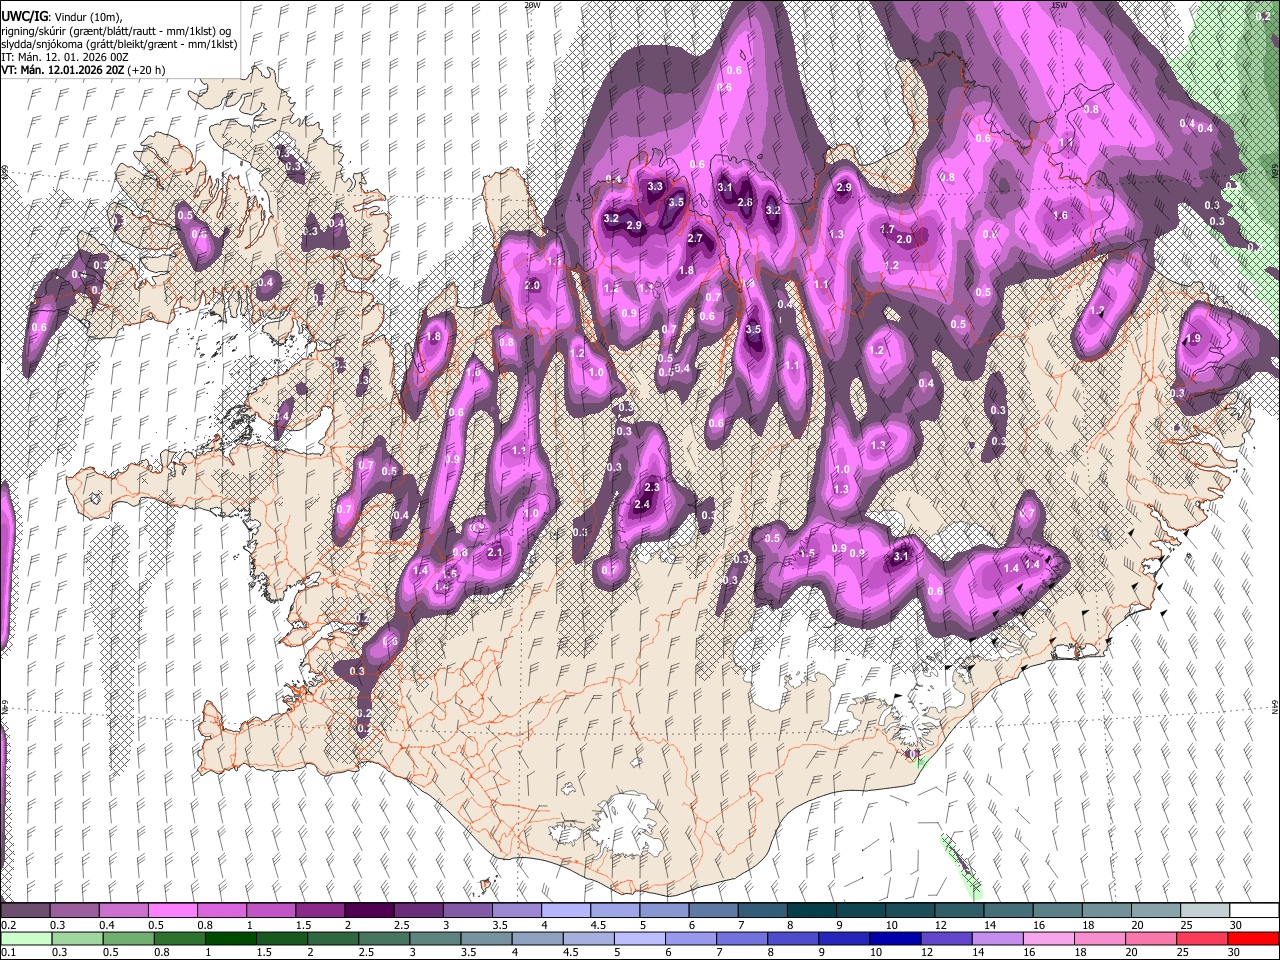Click the 2.3 snowfall value on the map
The height and width of the screenshot is (960, 1280).
652,487
